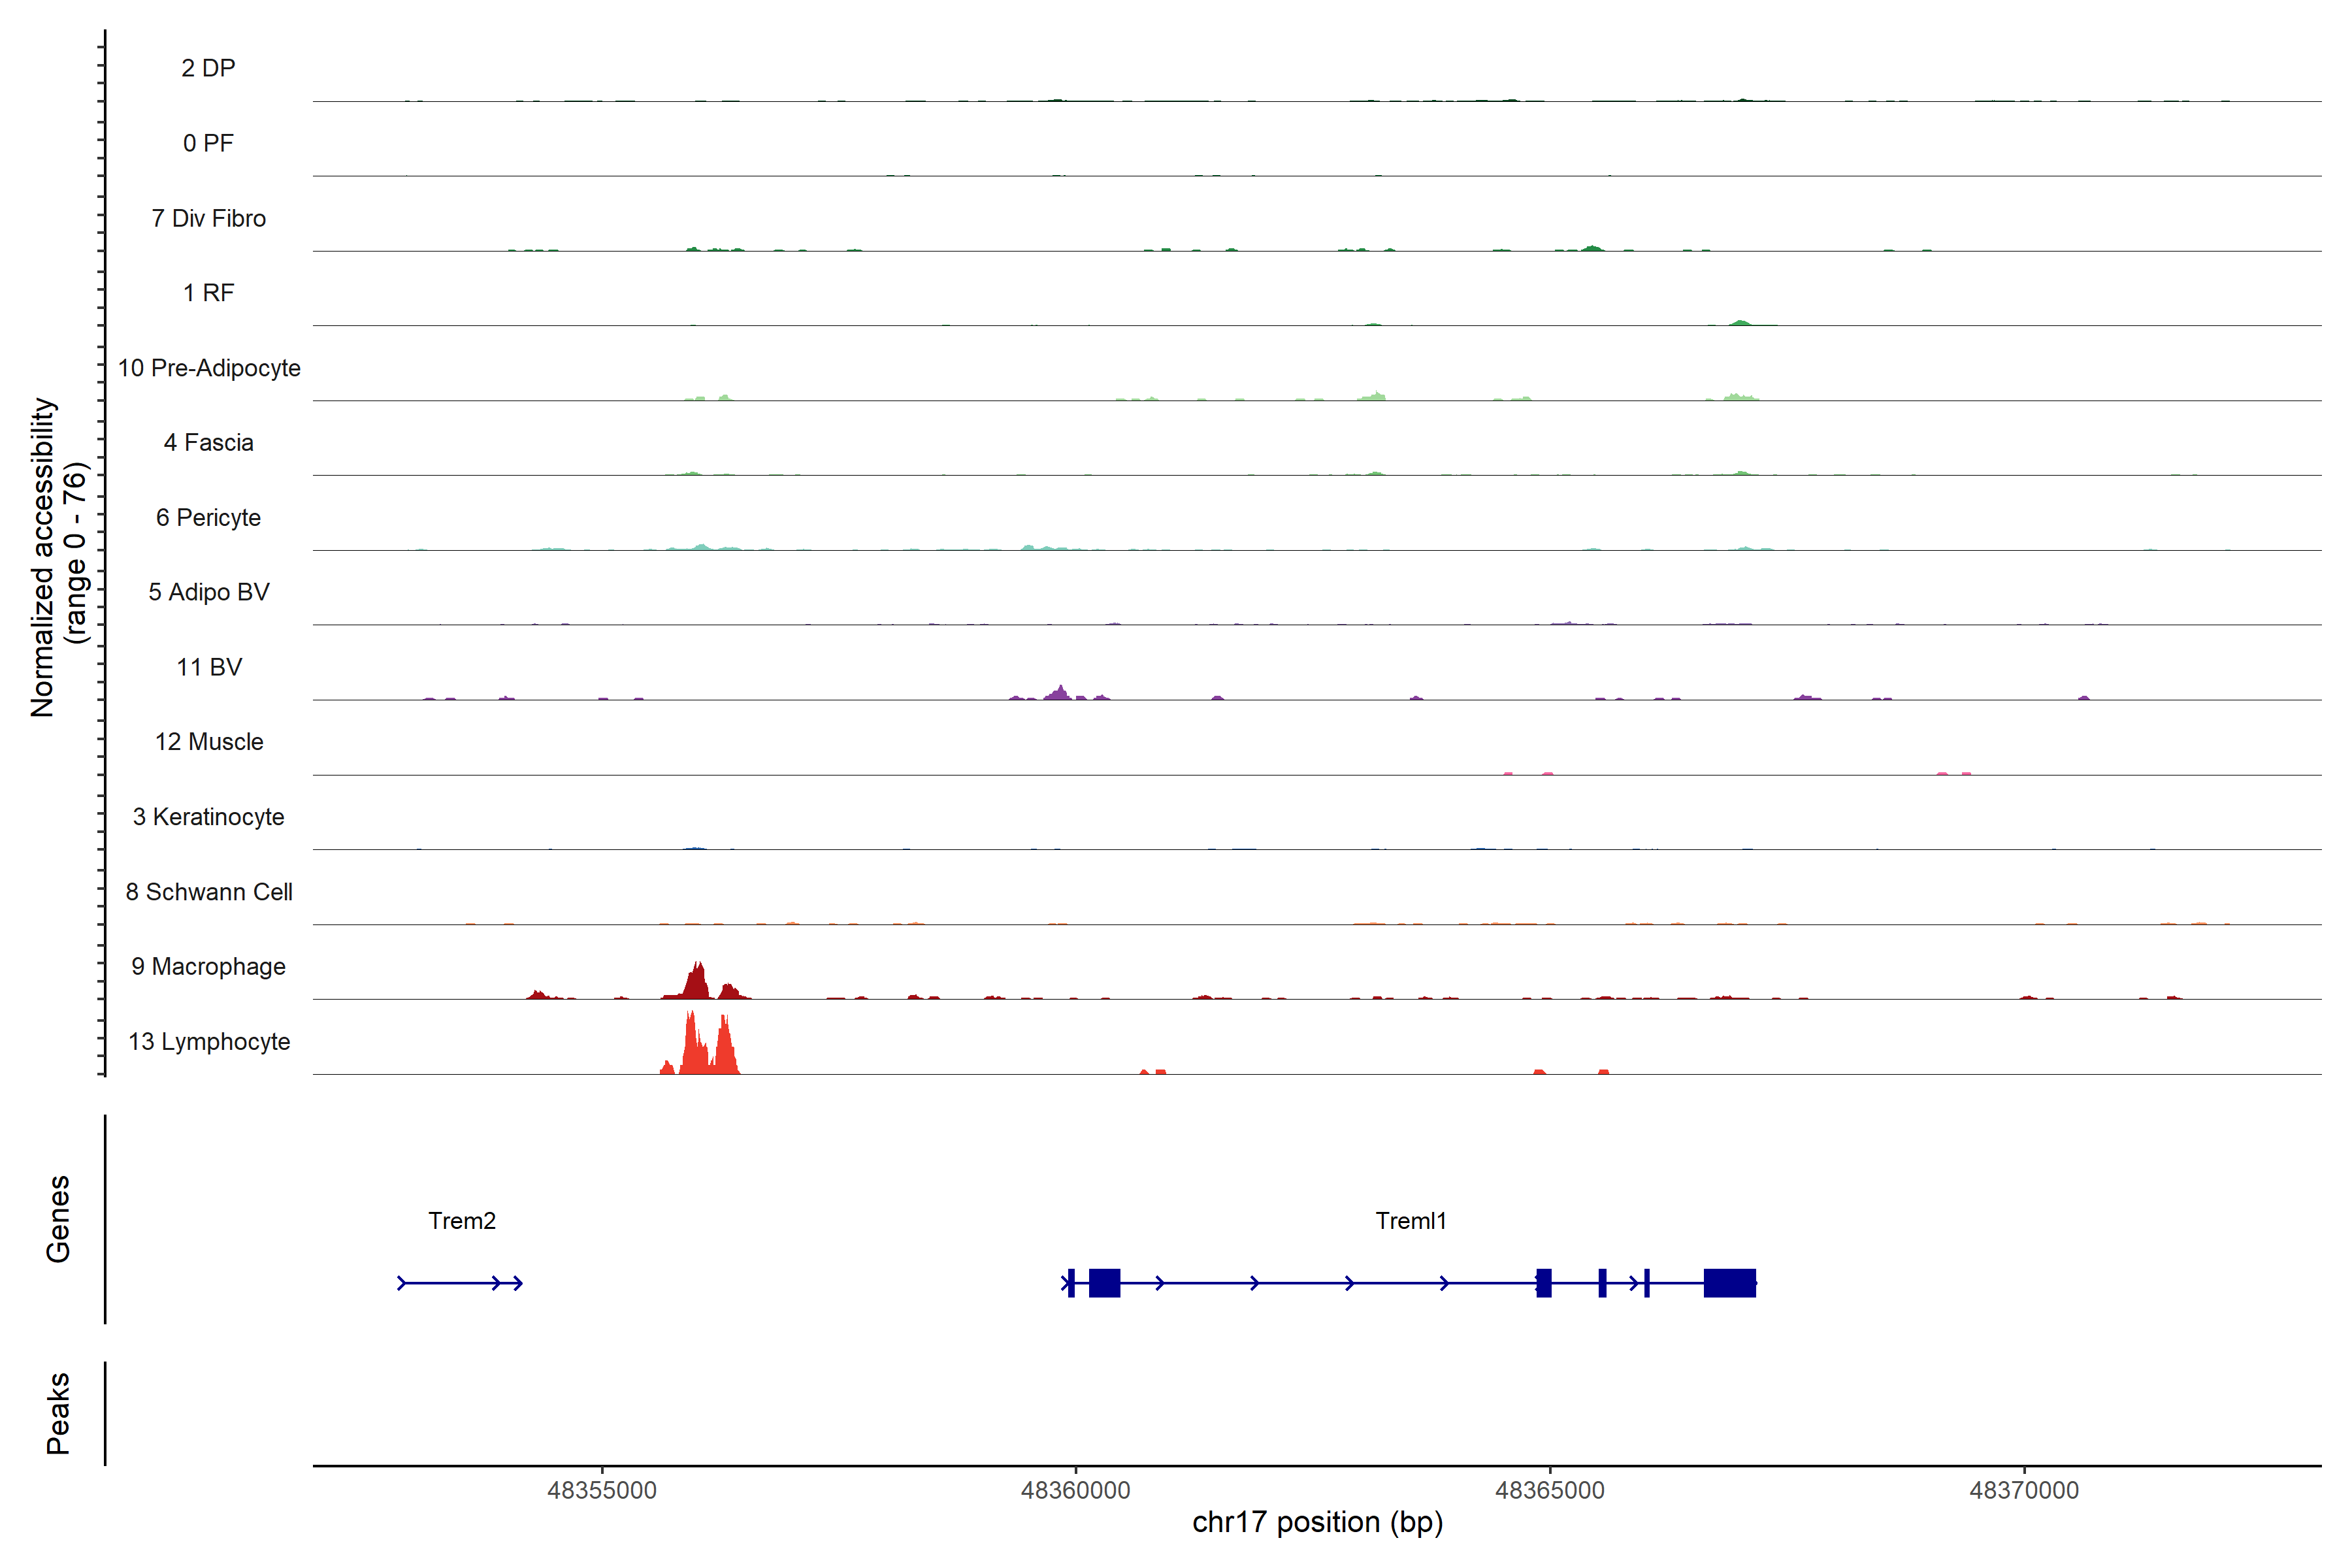Click the 3 Keratinocyte track label

pyautogui.click(x=209, y=817)
